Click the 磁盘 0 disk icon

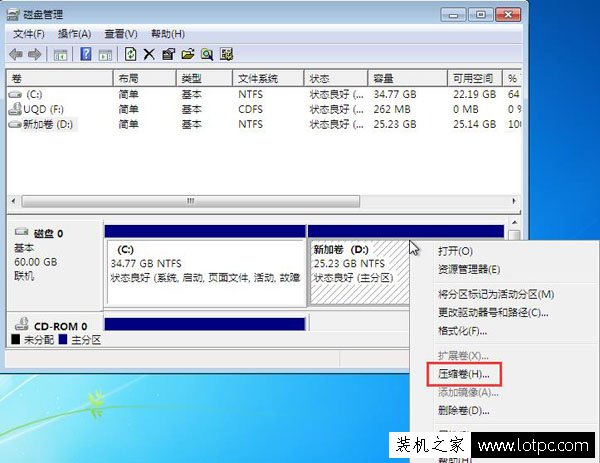(x=22, y=232)
